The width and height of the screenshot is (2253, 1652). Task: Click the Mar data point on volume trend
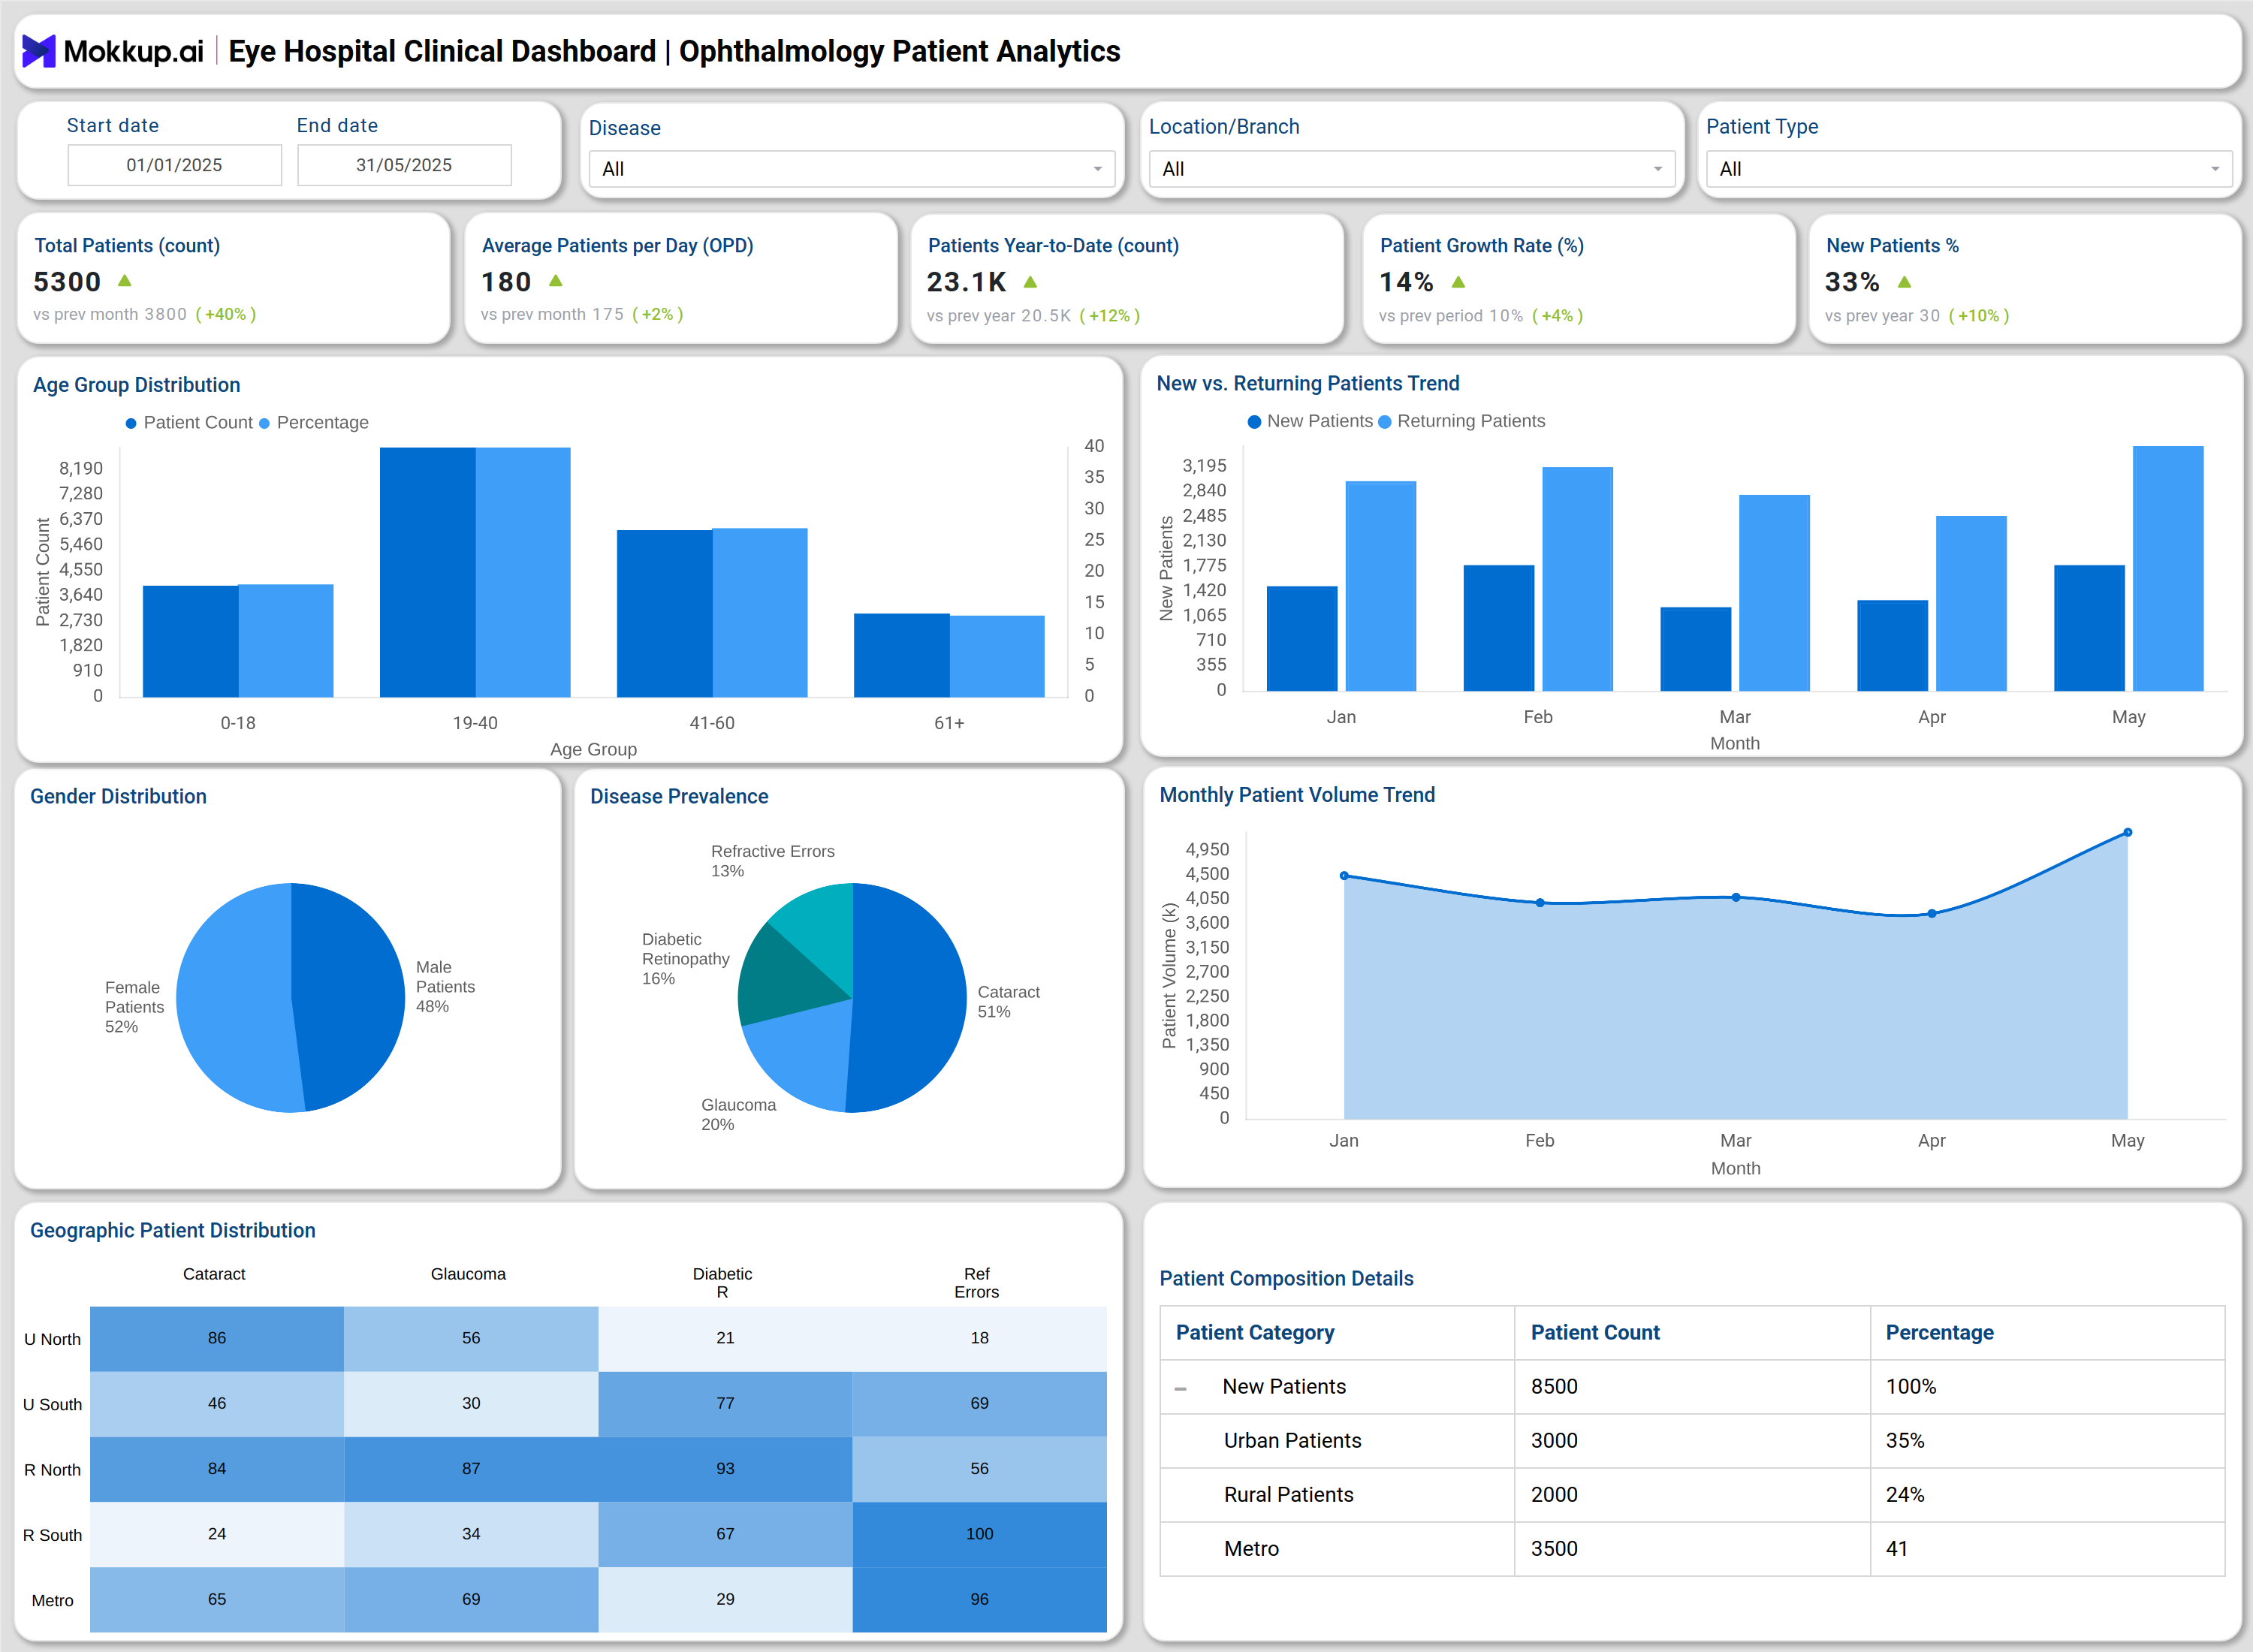[1736, 897]
